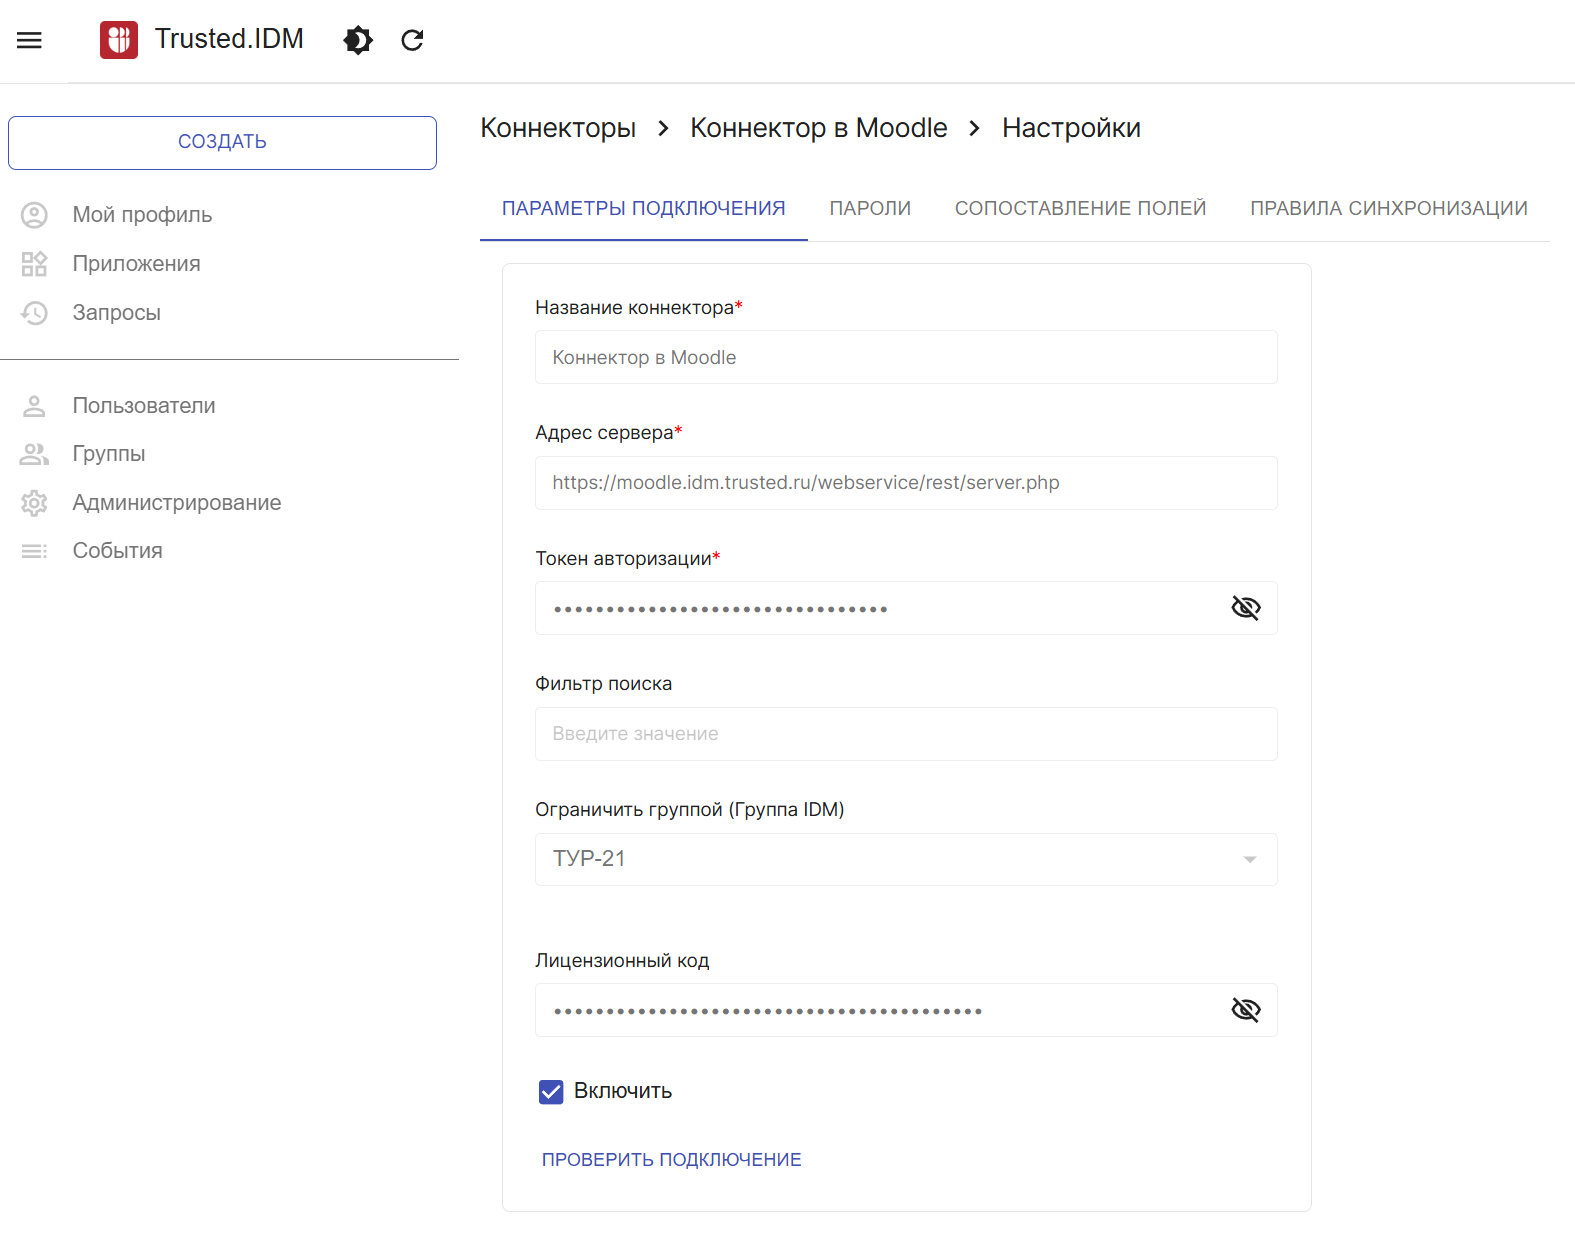Switch to Параметры подключения tab
This screenshot has width=1575, height=1237.
[x=644, y=209]
